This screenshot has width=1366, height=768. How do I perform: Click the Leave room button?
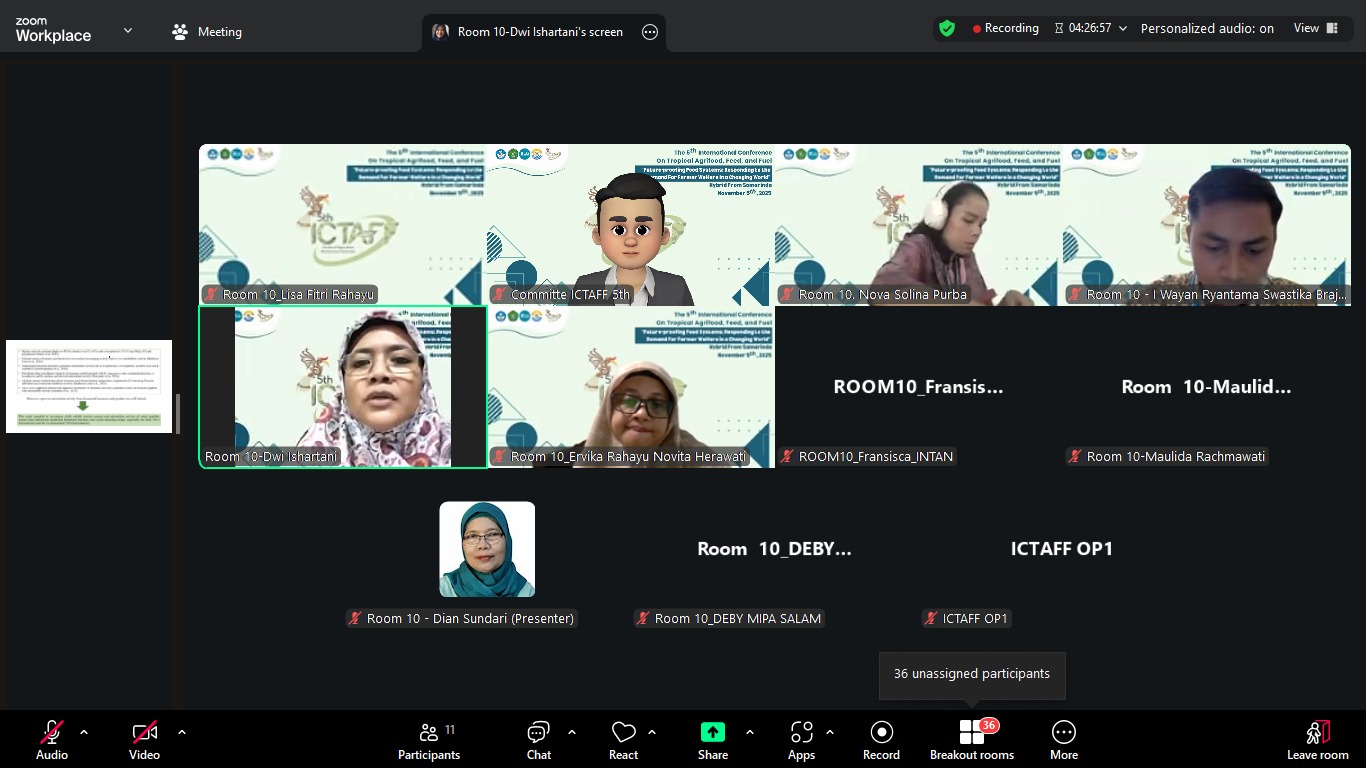[1317, 740]
